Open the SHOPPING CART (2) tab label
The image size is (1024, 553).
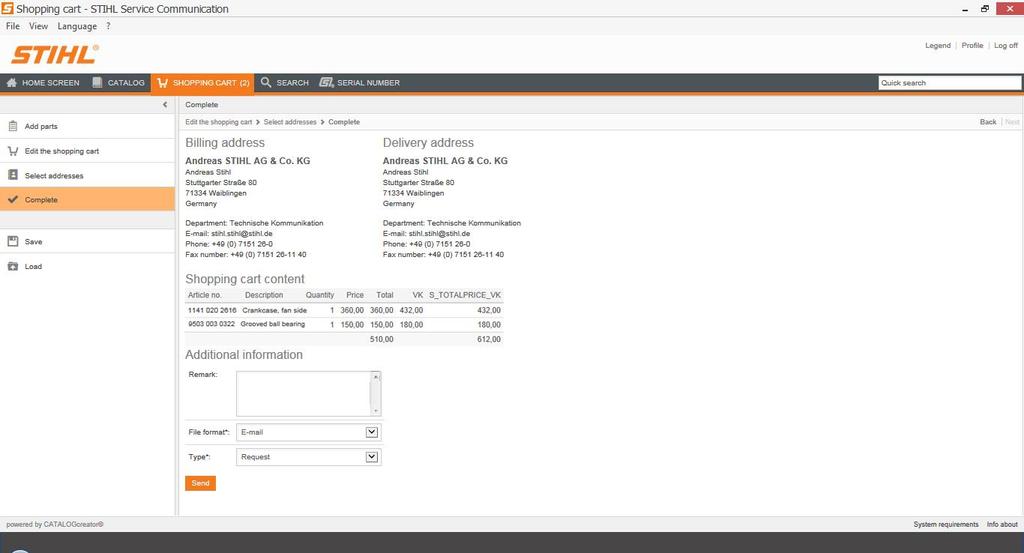[211, 83]
